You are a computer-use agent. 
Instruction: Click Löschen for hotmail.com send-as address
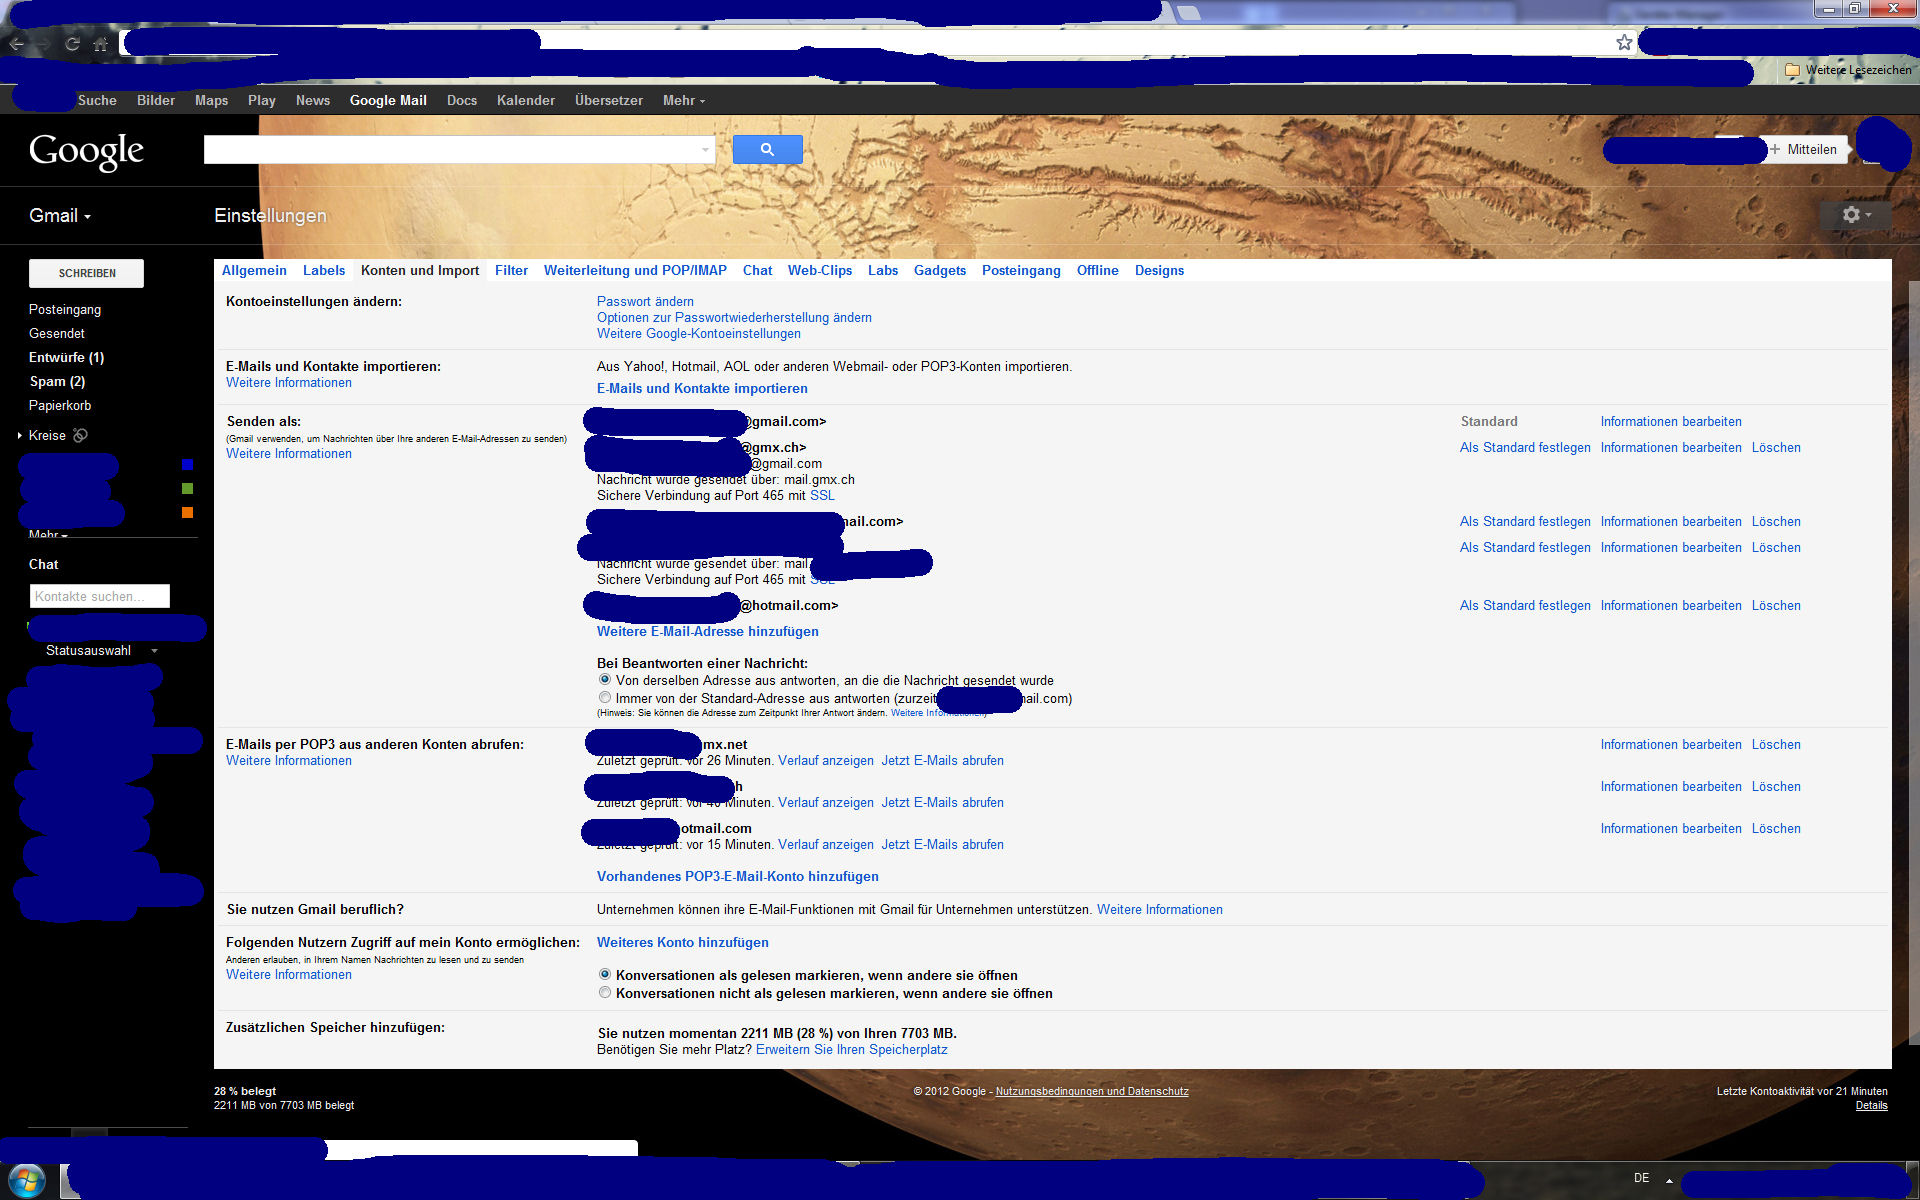pyautogui.click(x=1776, y=605)
